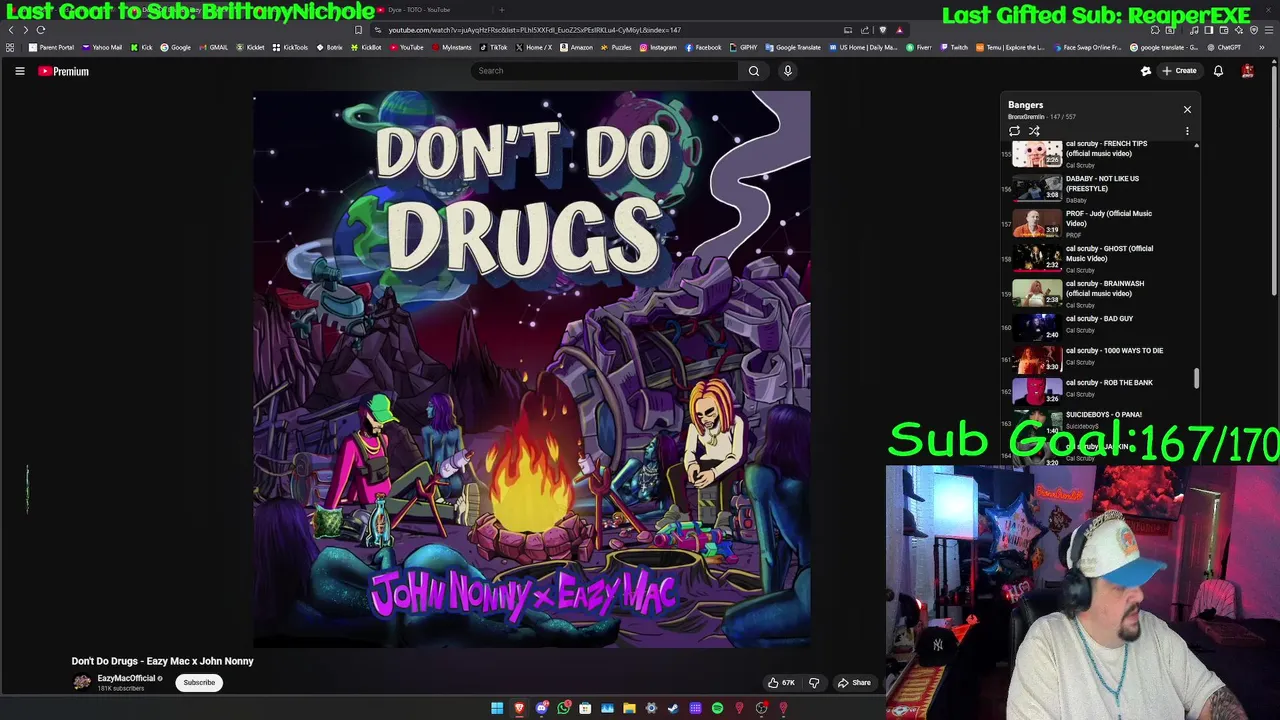Open the TikTok bookmark
Viewport: 1280px width, 720px height.
click(x=493, y=47)
